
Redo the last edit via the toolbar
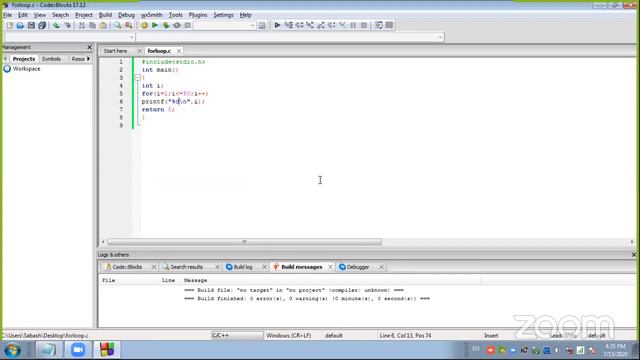(x=67, y=25)
